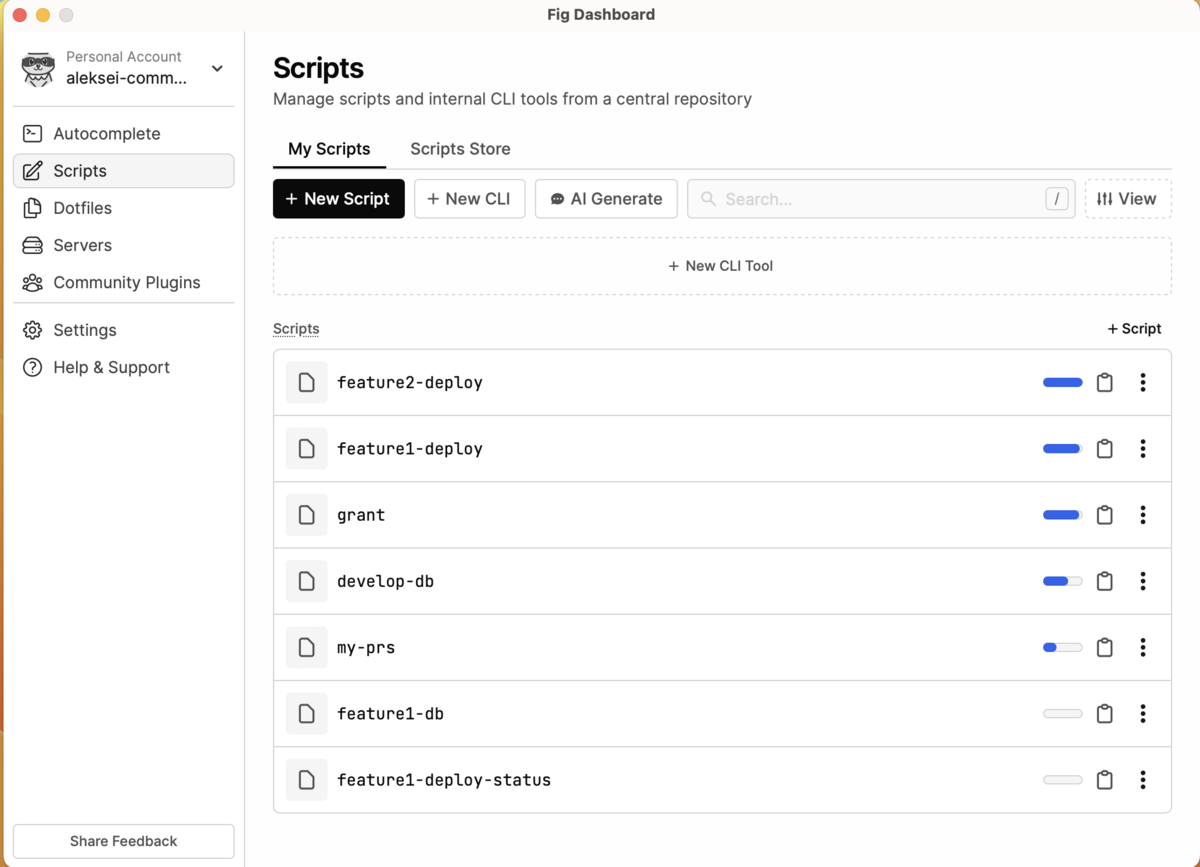Click the Settings gear icon
Image resolution: width=1200 pixels, height=867 pixels.
click(33, 330)
